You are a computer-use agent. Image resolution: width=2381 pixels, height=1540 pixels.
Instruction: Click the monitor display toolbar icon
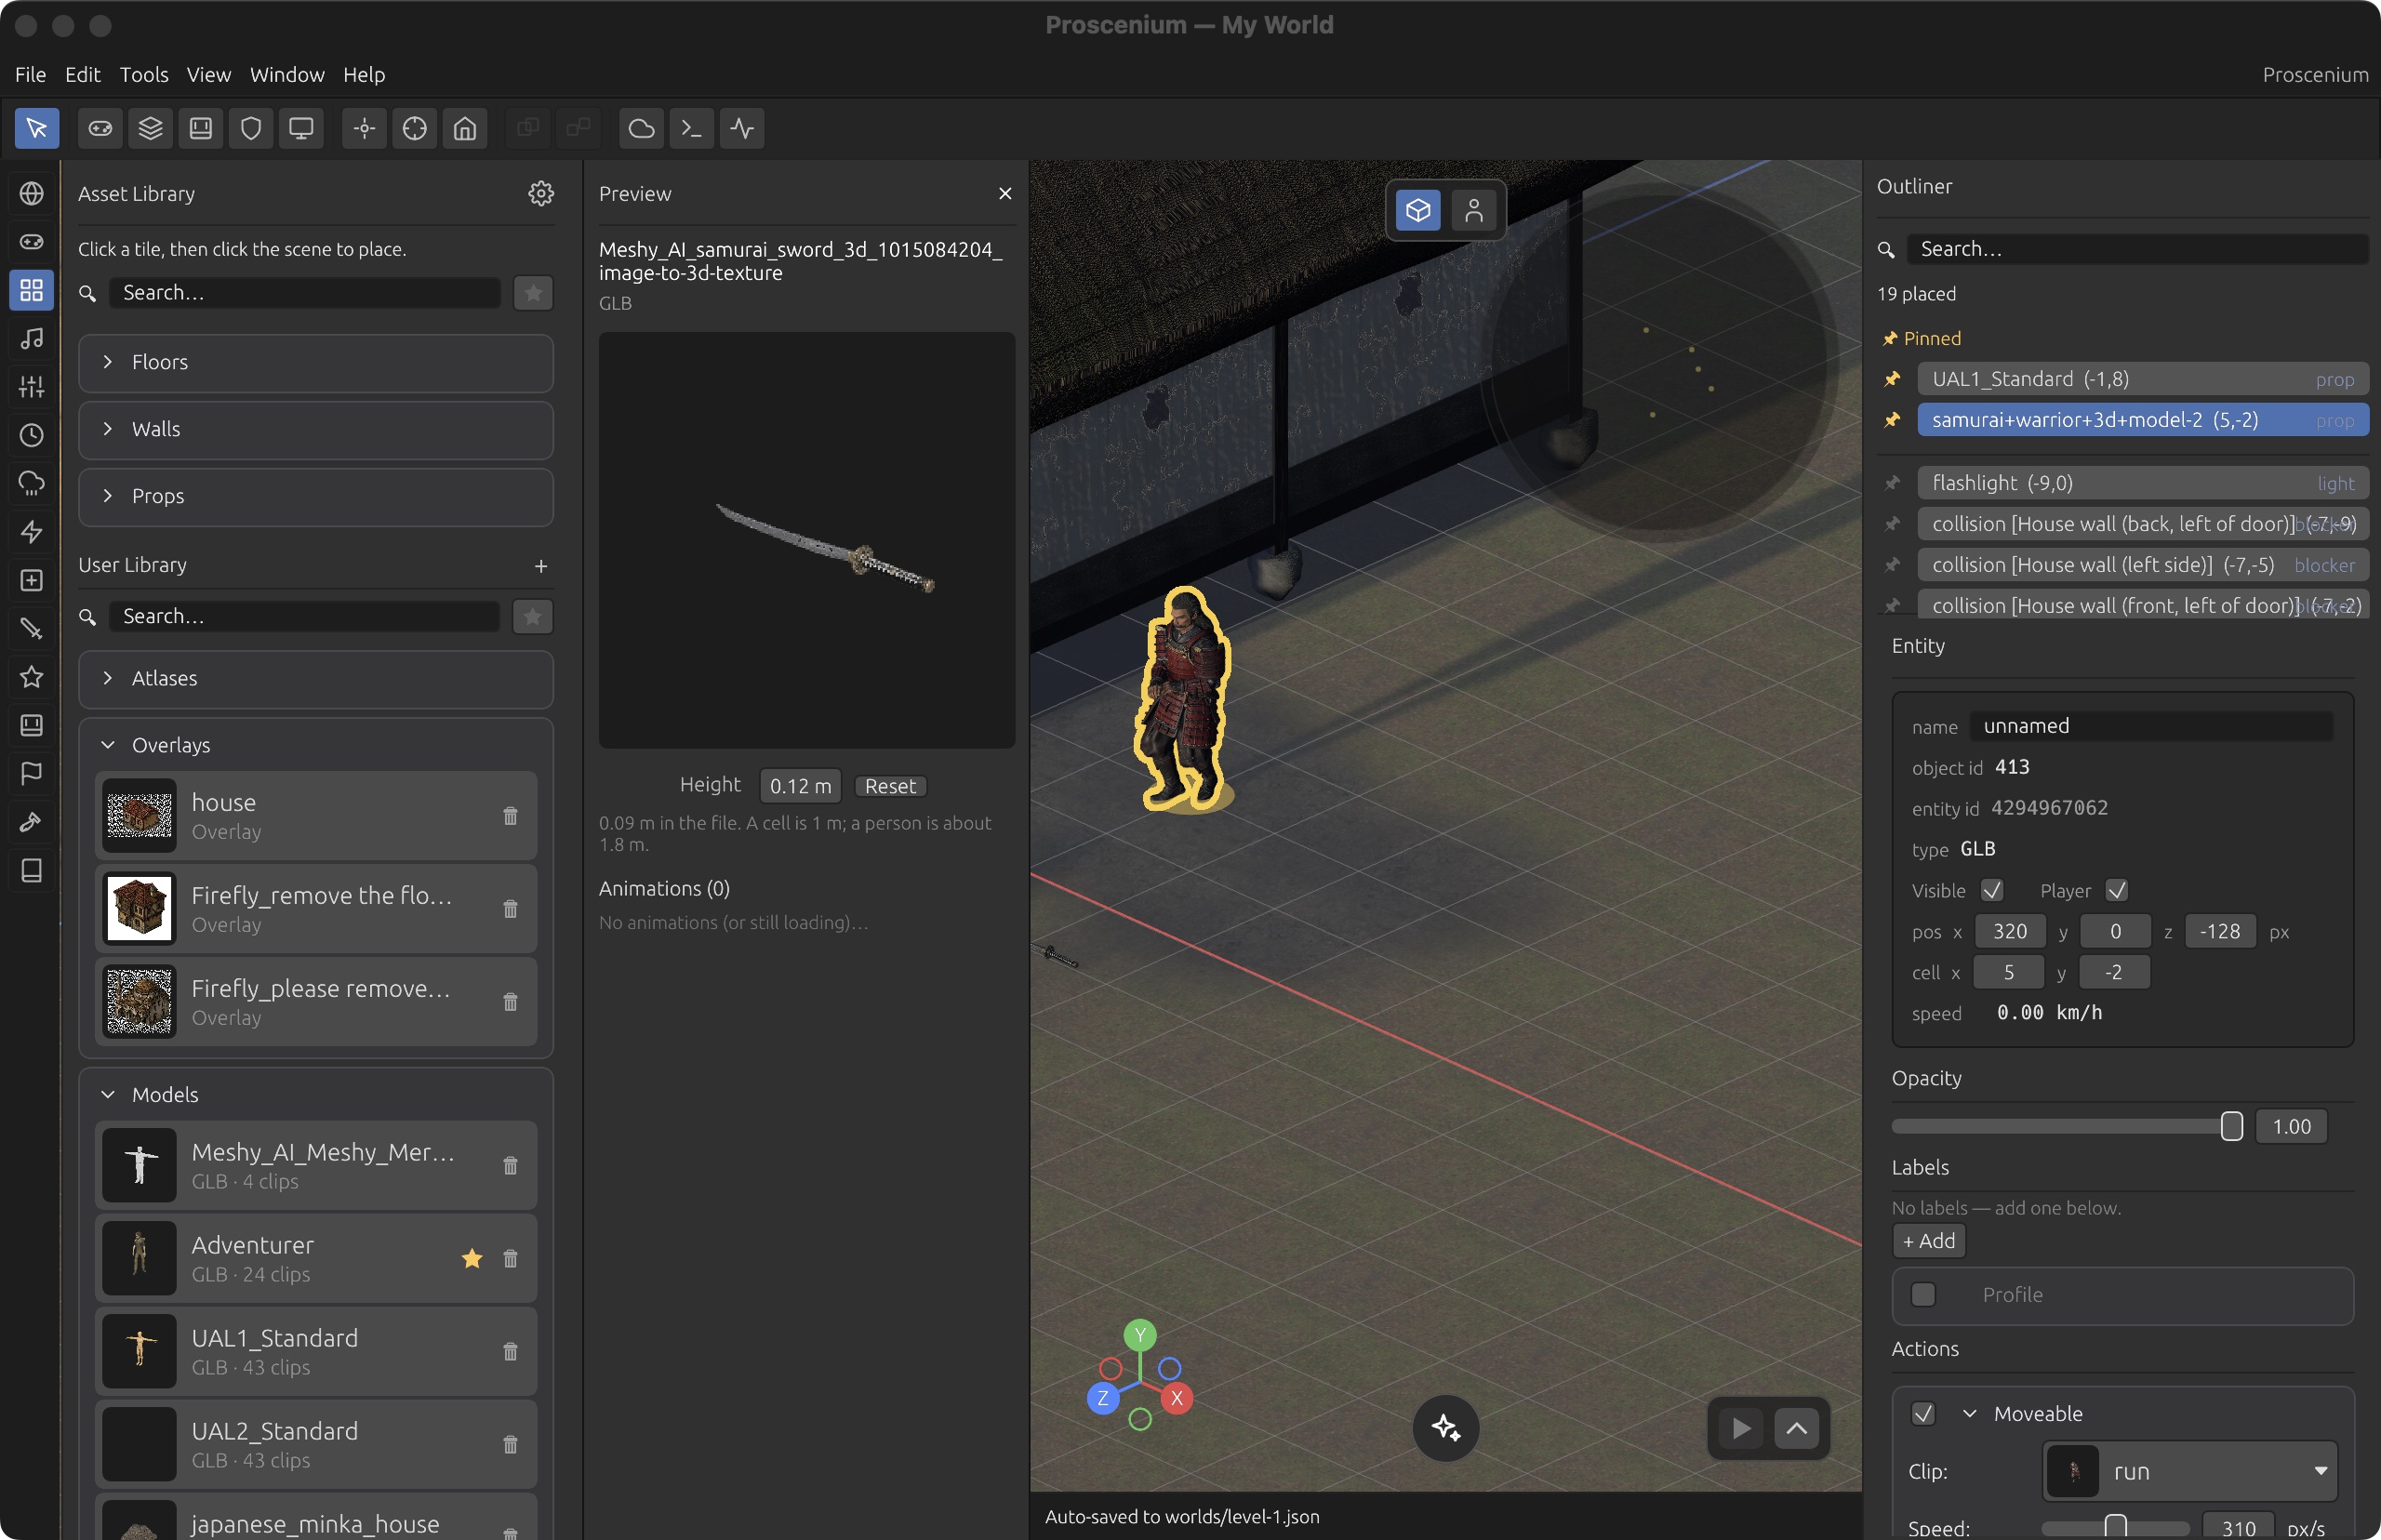(301, 128)
